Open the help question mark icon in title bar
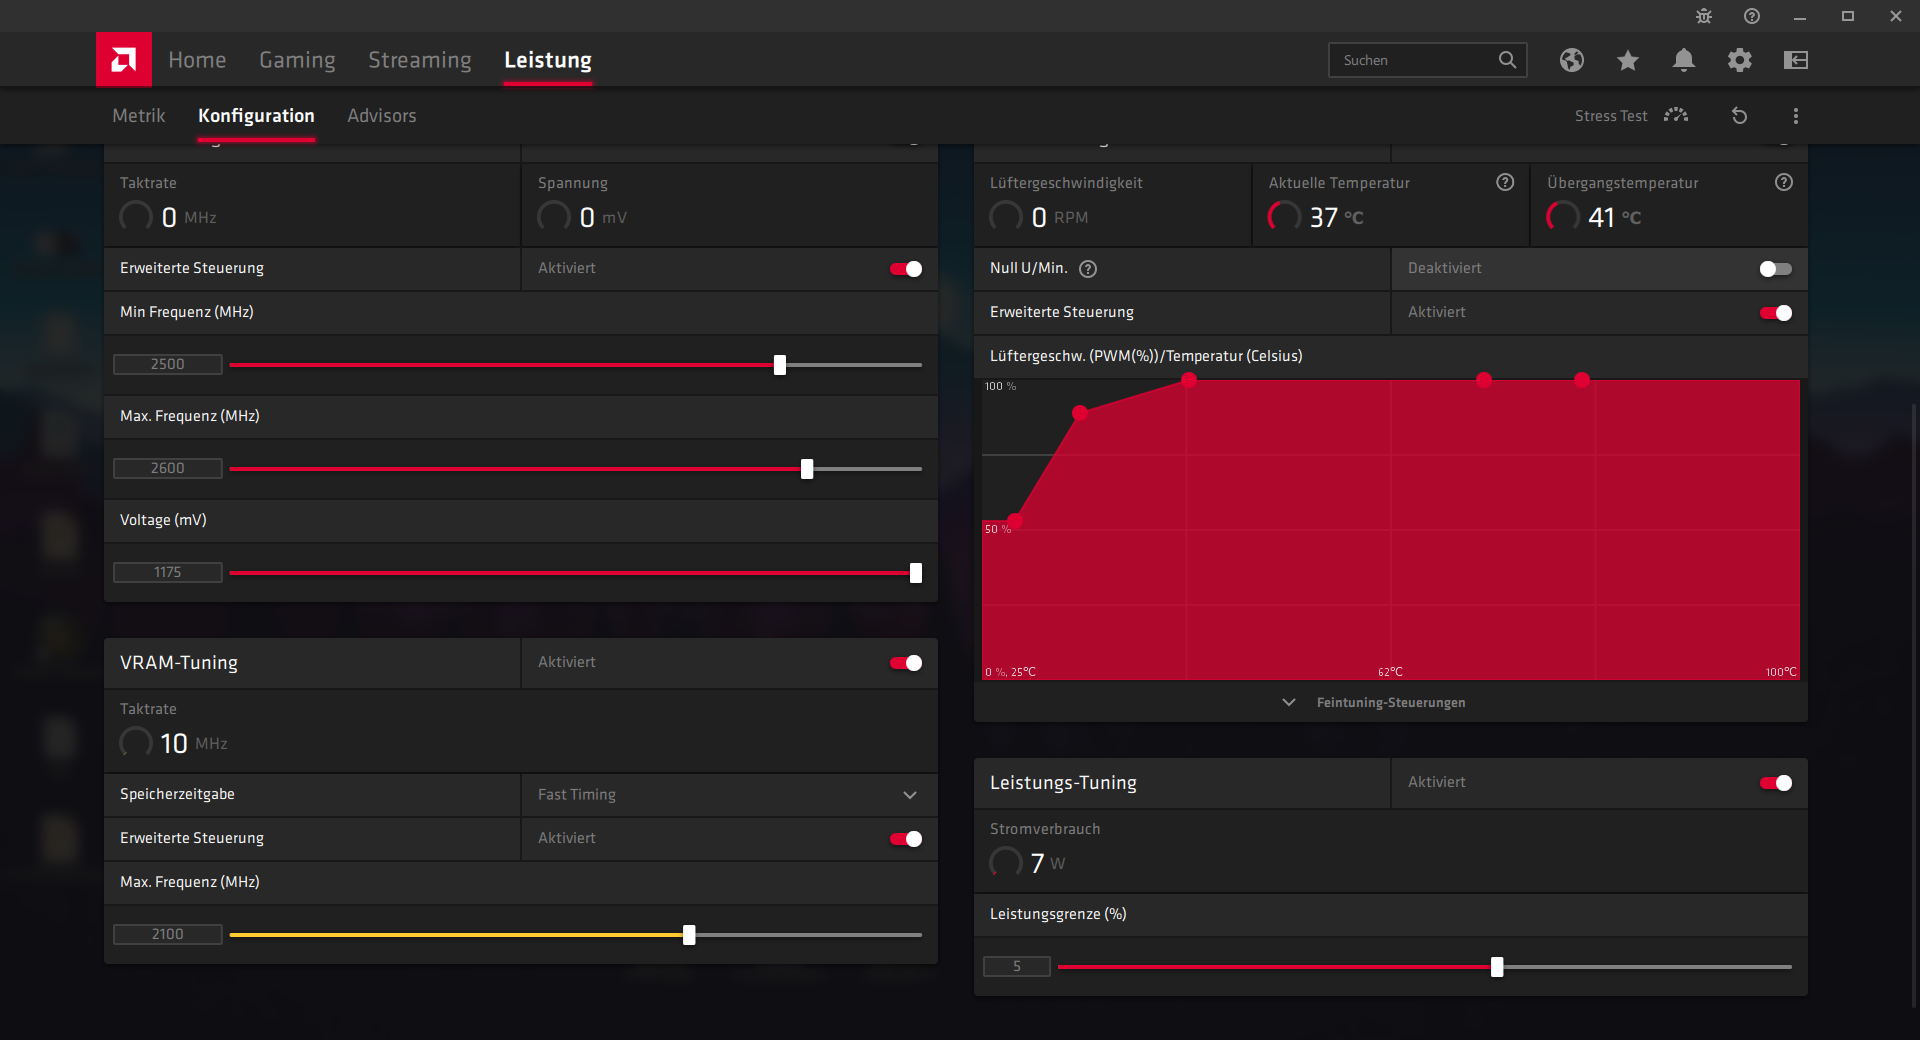Screen dimensions: 1920x1040 click(1752, 16)
